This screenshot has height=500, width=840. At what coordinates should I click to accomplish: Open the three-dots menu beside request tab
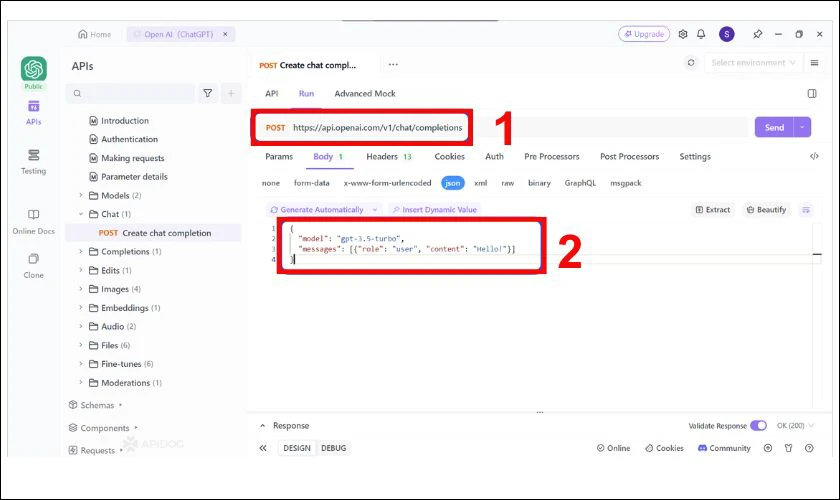point(393,65)
